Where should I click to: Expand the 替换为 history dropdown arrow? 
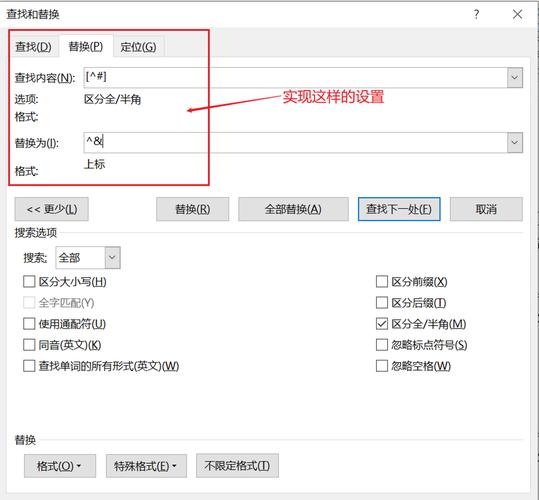pyautogui.click(x=515, y=142)
